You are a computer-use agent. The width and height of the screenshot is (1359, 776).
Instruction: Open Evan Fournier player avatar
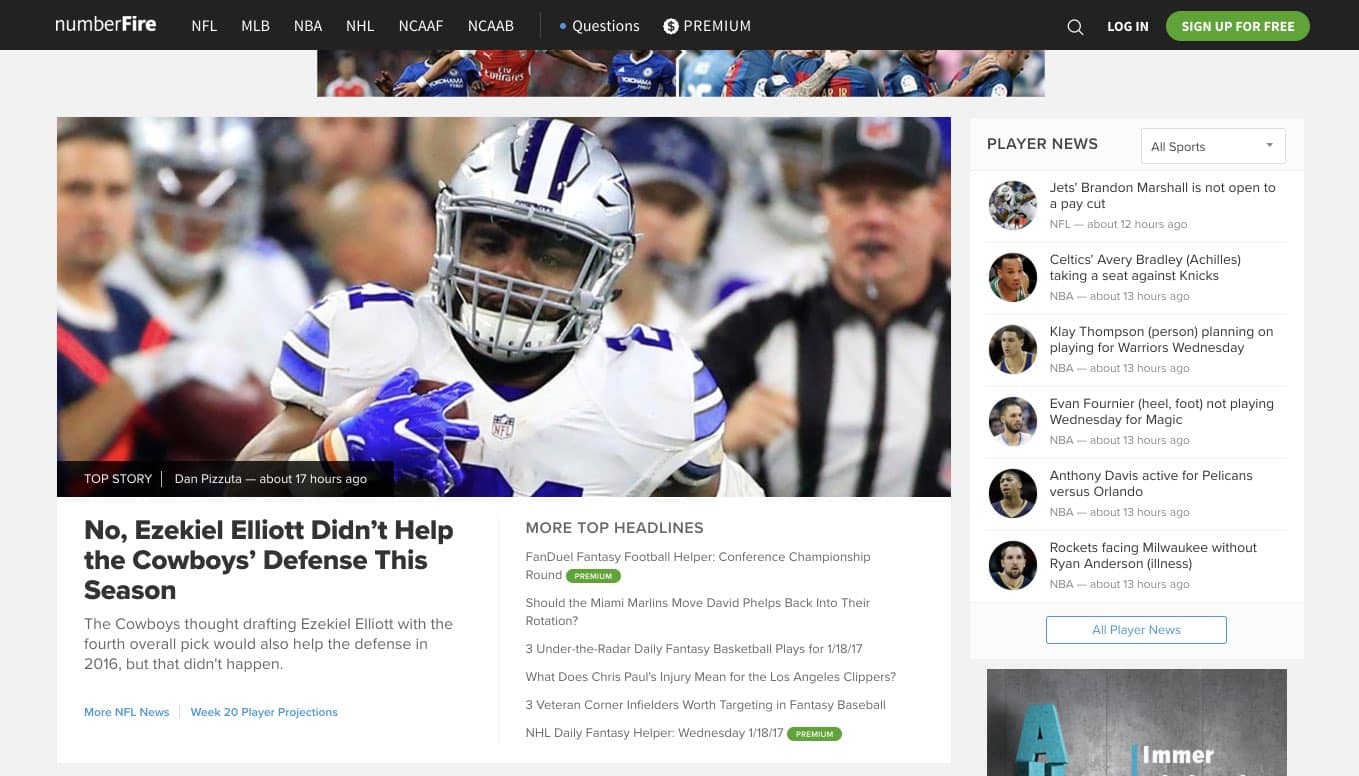click(x=1013, y=421)
